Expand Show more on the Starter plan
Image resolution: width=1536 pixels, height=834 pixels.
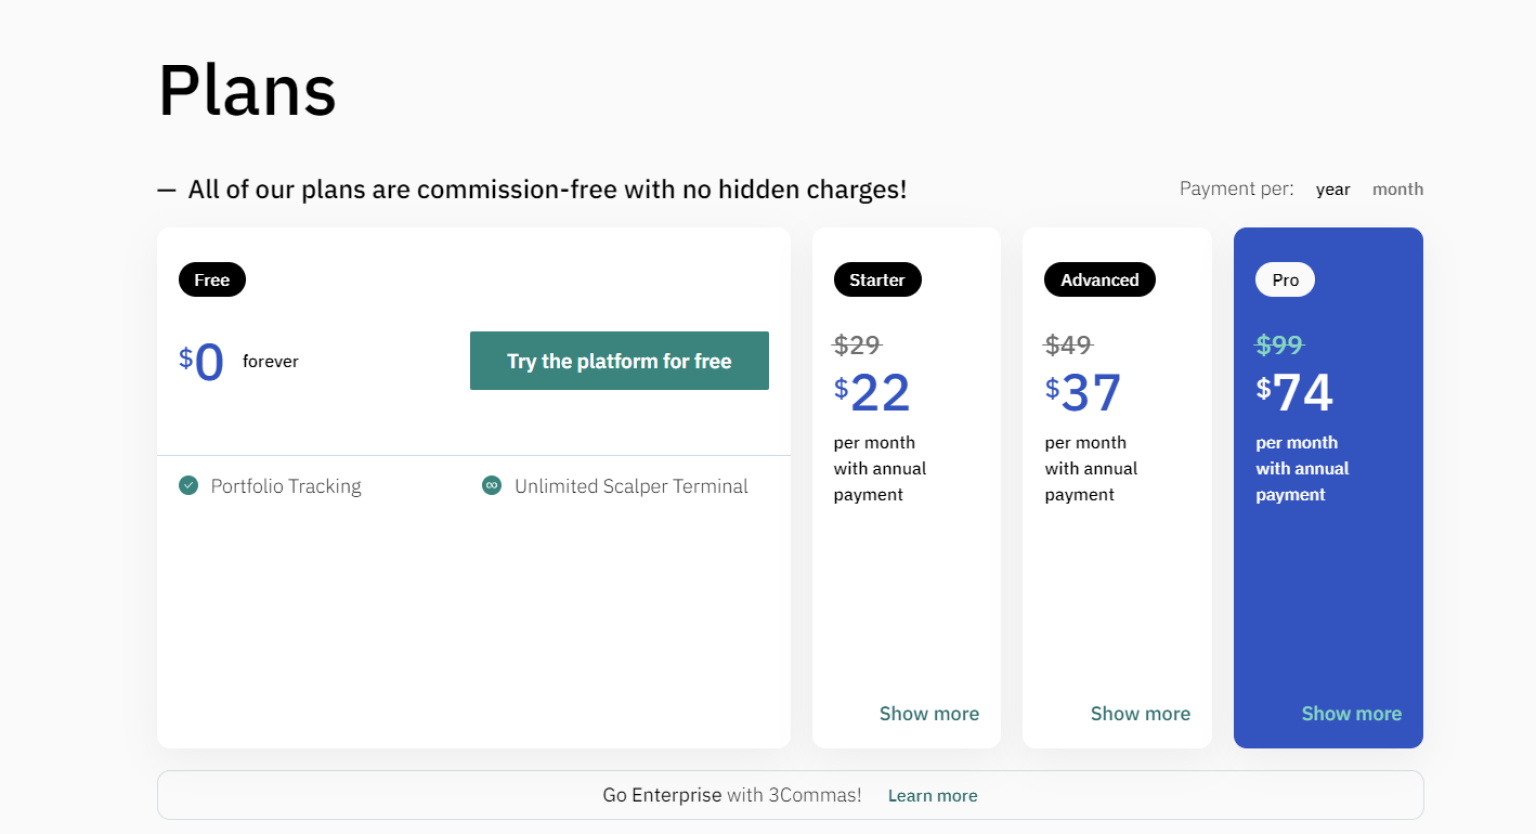pos(928,713)
